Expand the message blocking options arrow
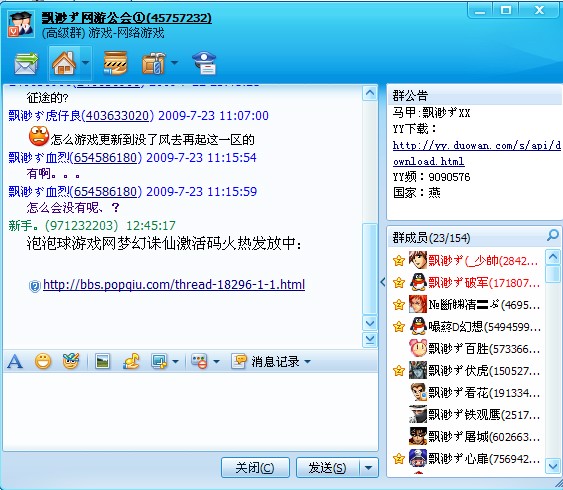Viewport: 563px width, 490px height. coord(217,361)
